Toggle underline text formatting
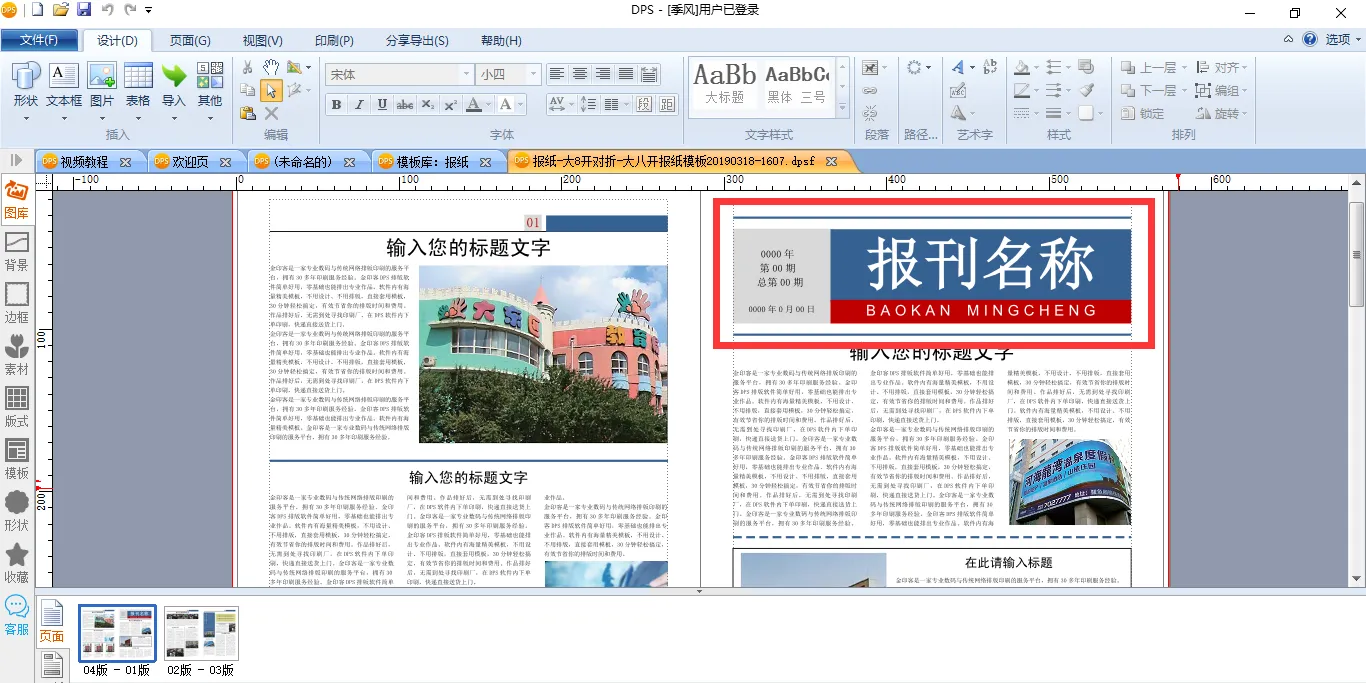 tap(382, 105)
